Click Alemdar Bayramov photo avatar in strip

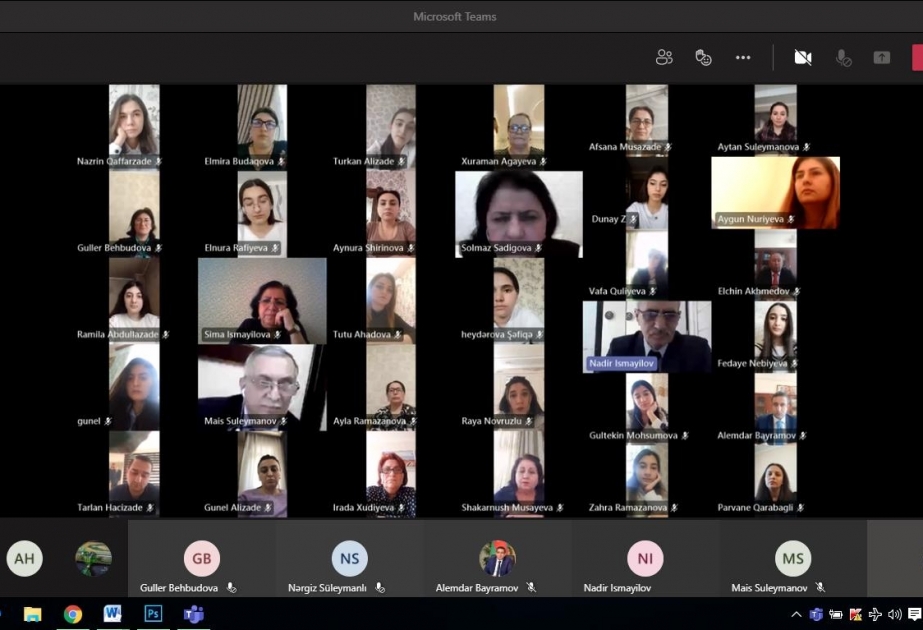click(x=497, y=558)
